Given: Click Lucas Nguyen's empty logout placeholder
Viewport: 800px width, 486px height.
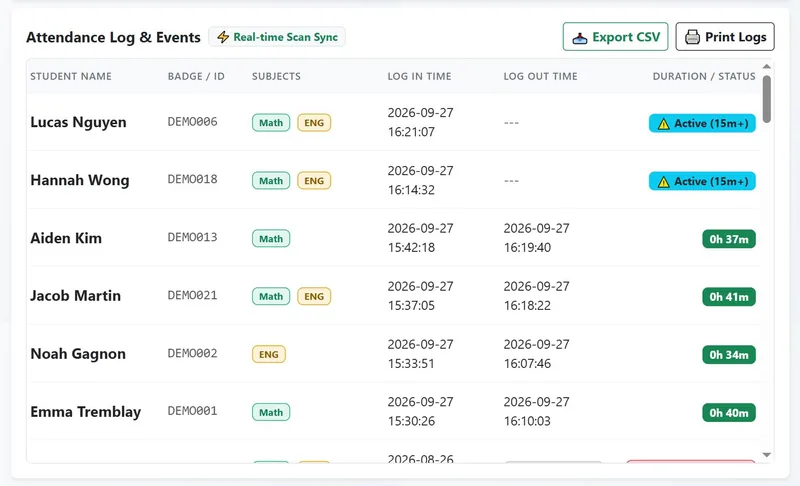Looking at the screenshot, I should coord(511,123).
